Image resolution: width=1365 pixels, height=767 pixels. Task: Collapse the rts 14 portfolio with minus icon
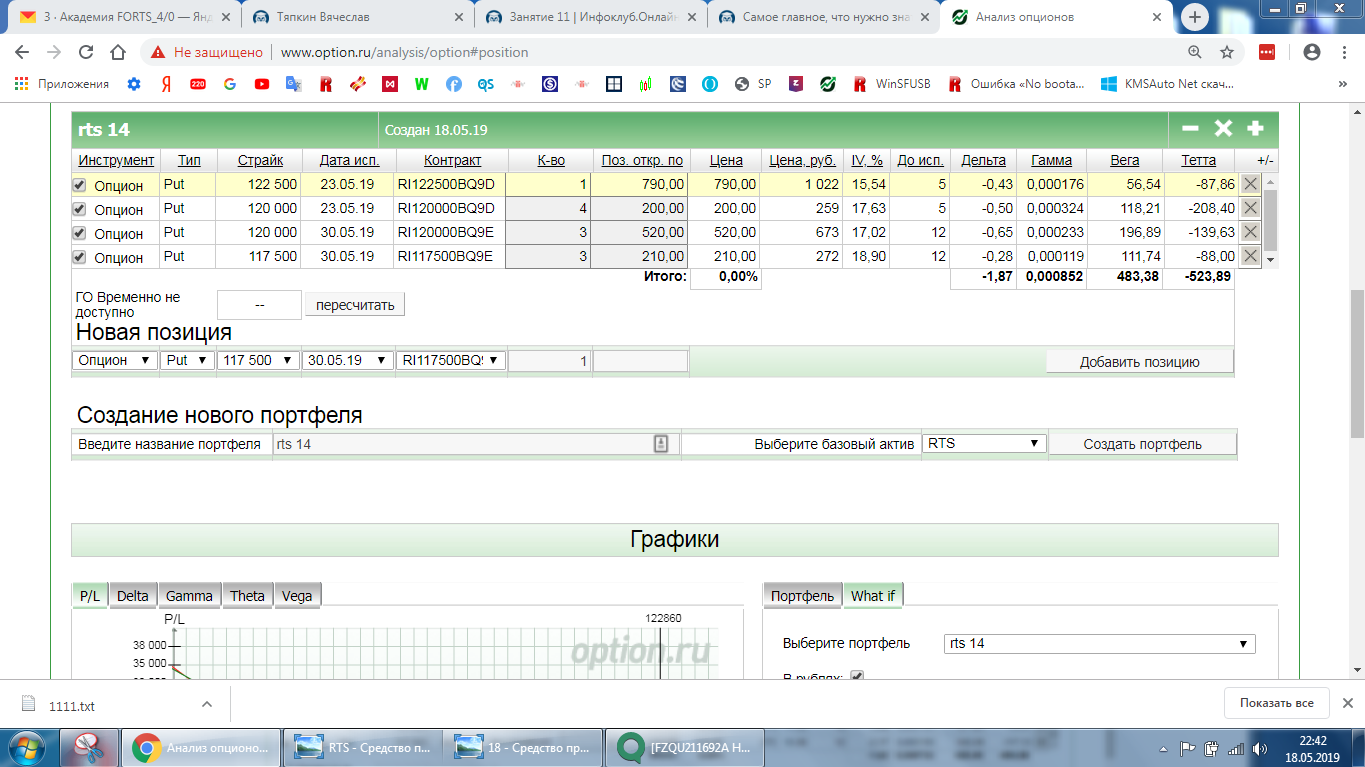point(1190,128)
